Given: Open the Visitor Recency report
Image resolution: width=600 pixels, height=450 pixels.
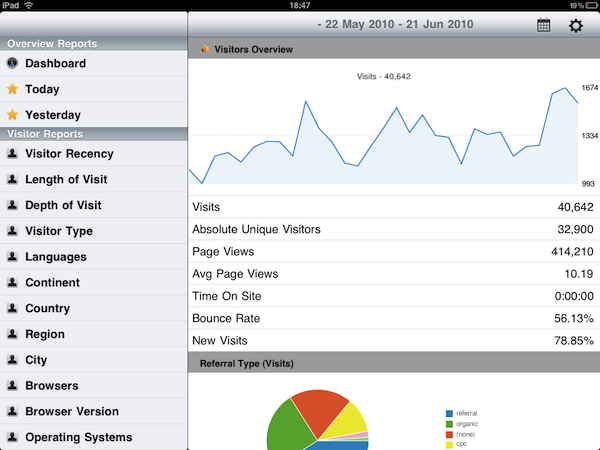Looking at the screenshot, I should 94,153.
